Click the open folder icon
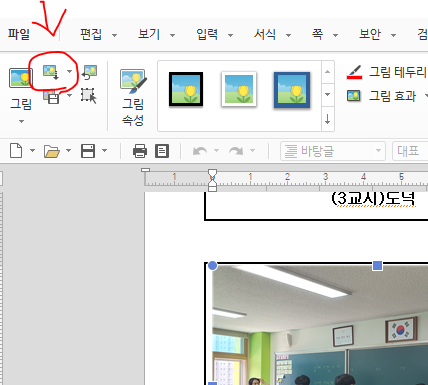This screenshot has width=428, height=385. coord(52,151)
